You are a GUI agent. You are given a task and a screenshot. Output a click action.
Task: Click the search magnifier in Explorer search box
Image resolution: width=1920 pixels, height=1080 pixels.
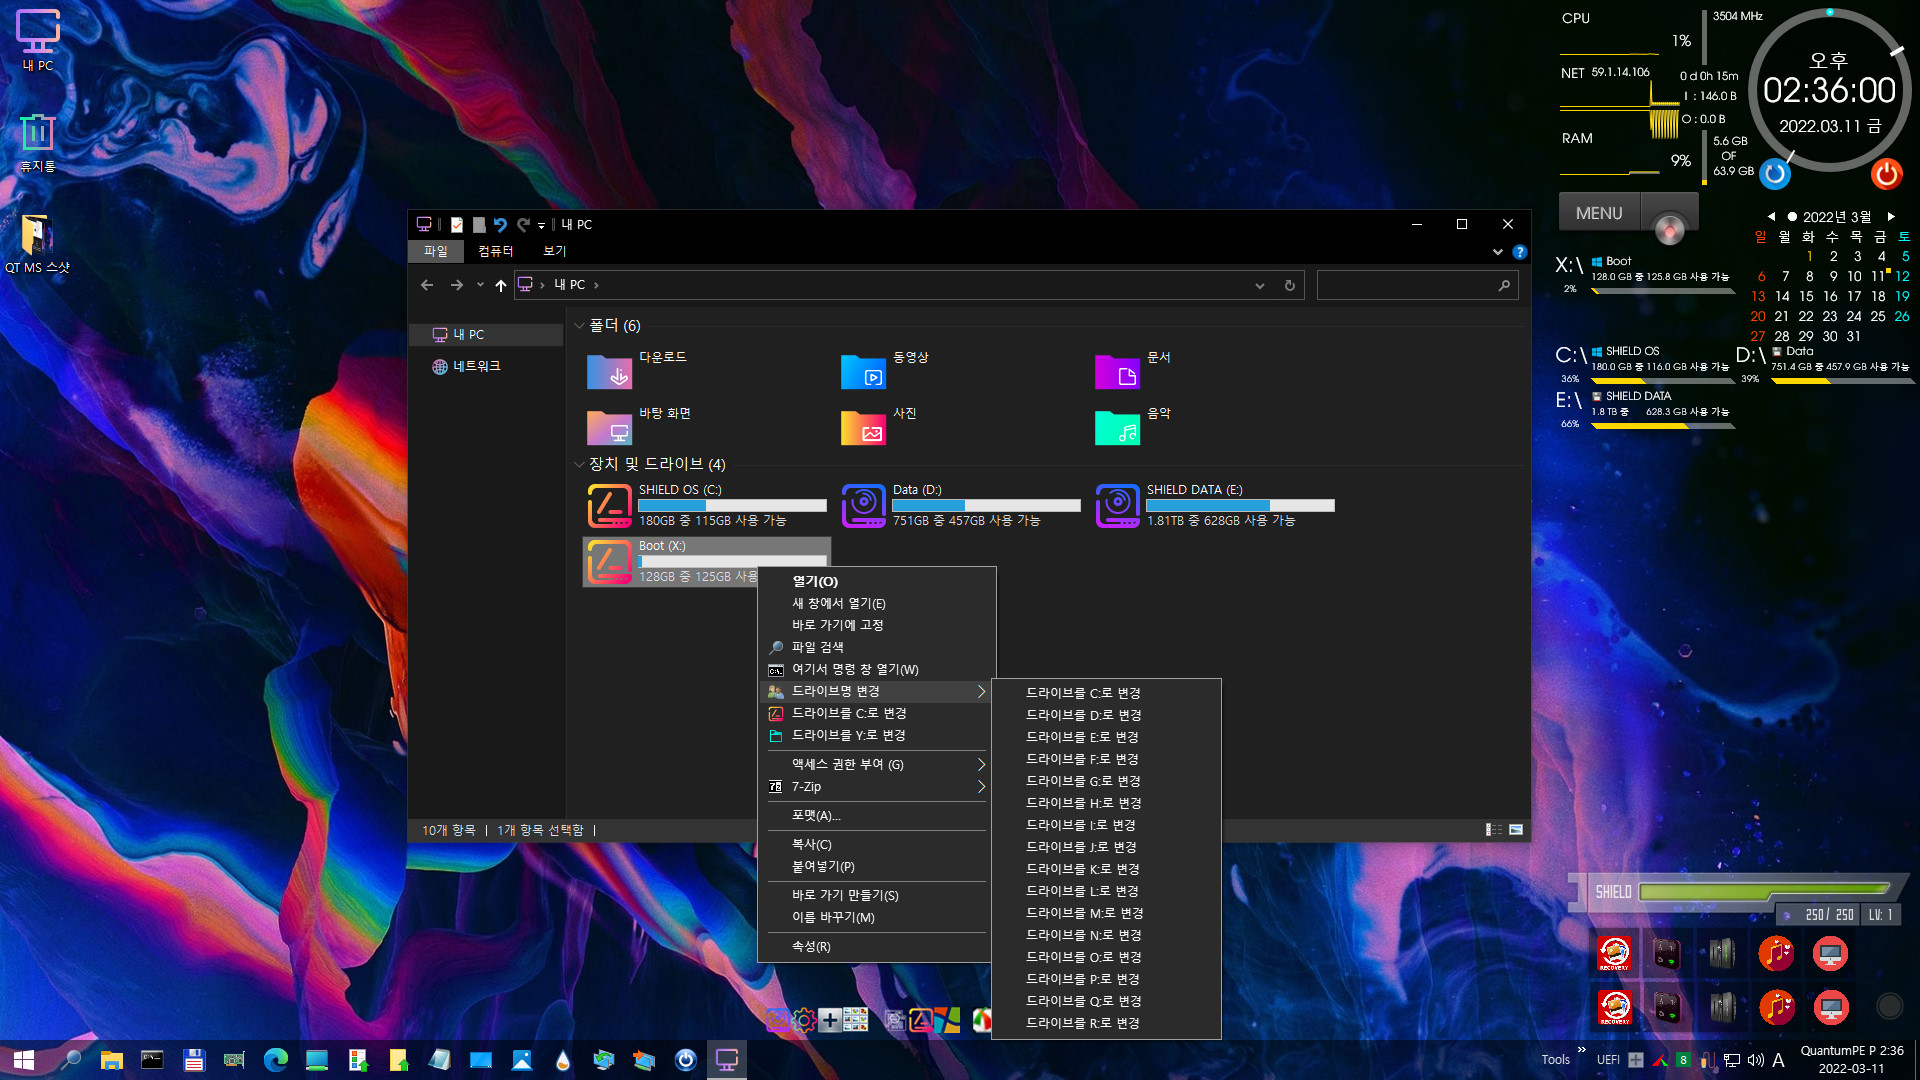(1504, 285)
